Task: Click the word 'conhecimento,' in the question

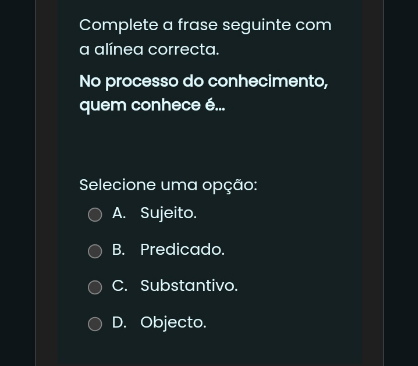Action: [x=268, y=81]
